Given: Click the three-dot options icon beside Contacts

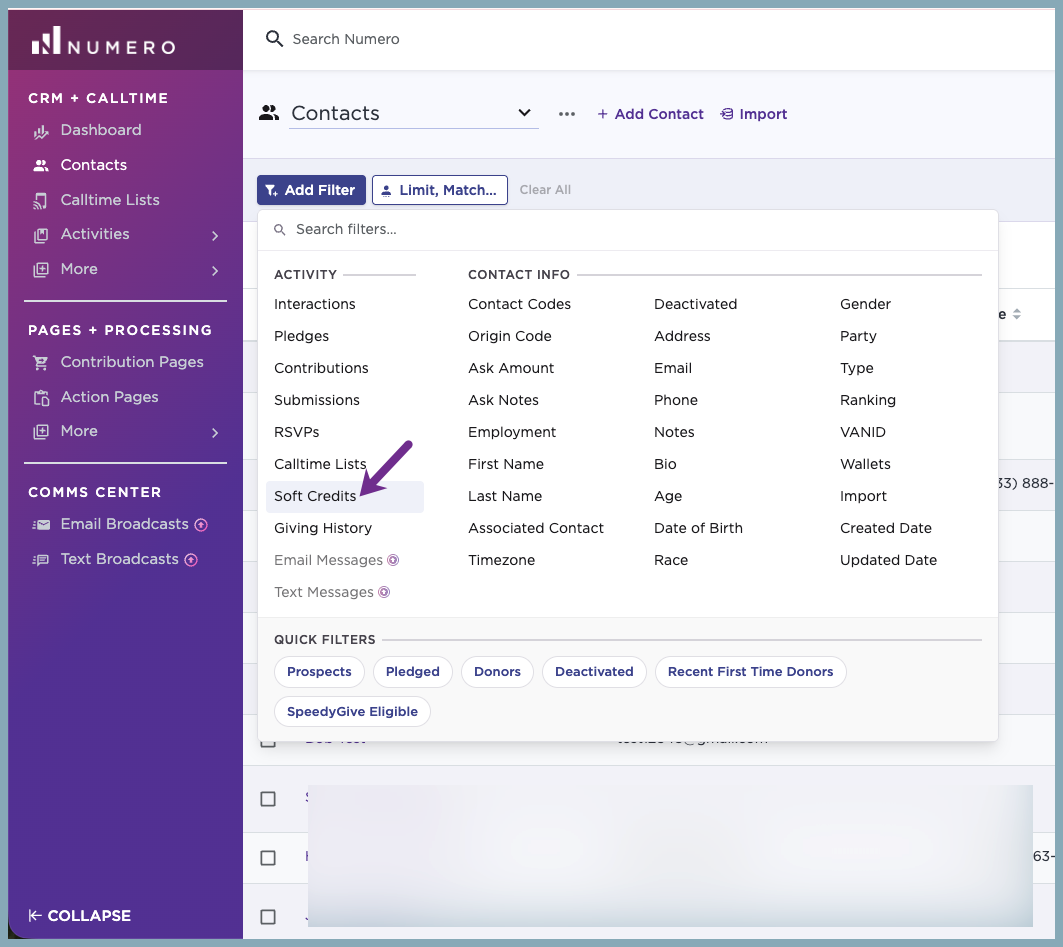Looking at the screenshot, I should (x=567, y=114).
